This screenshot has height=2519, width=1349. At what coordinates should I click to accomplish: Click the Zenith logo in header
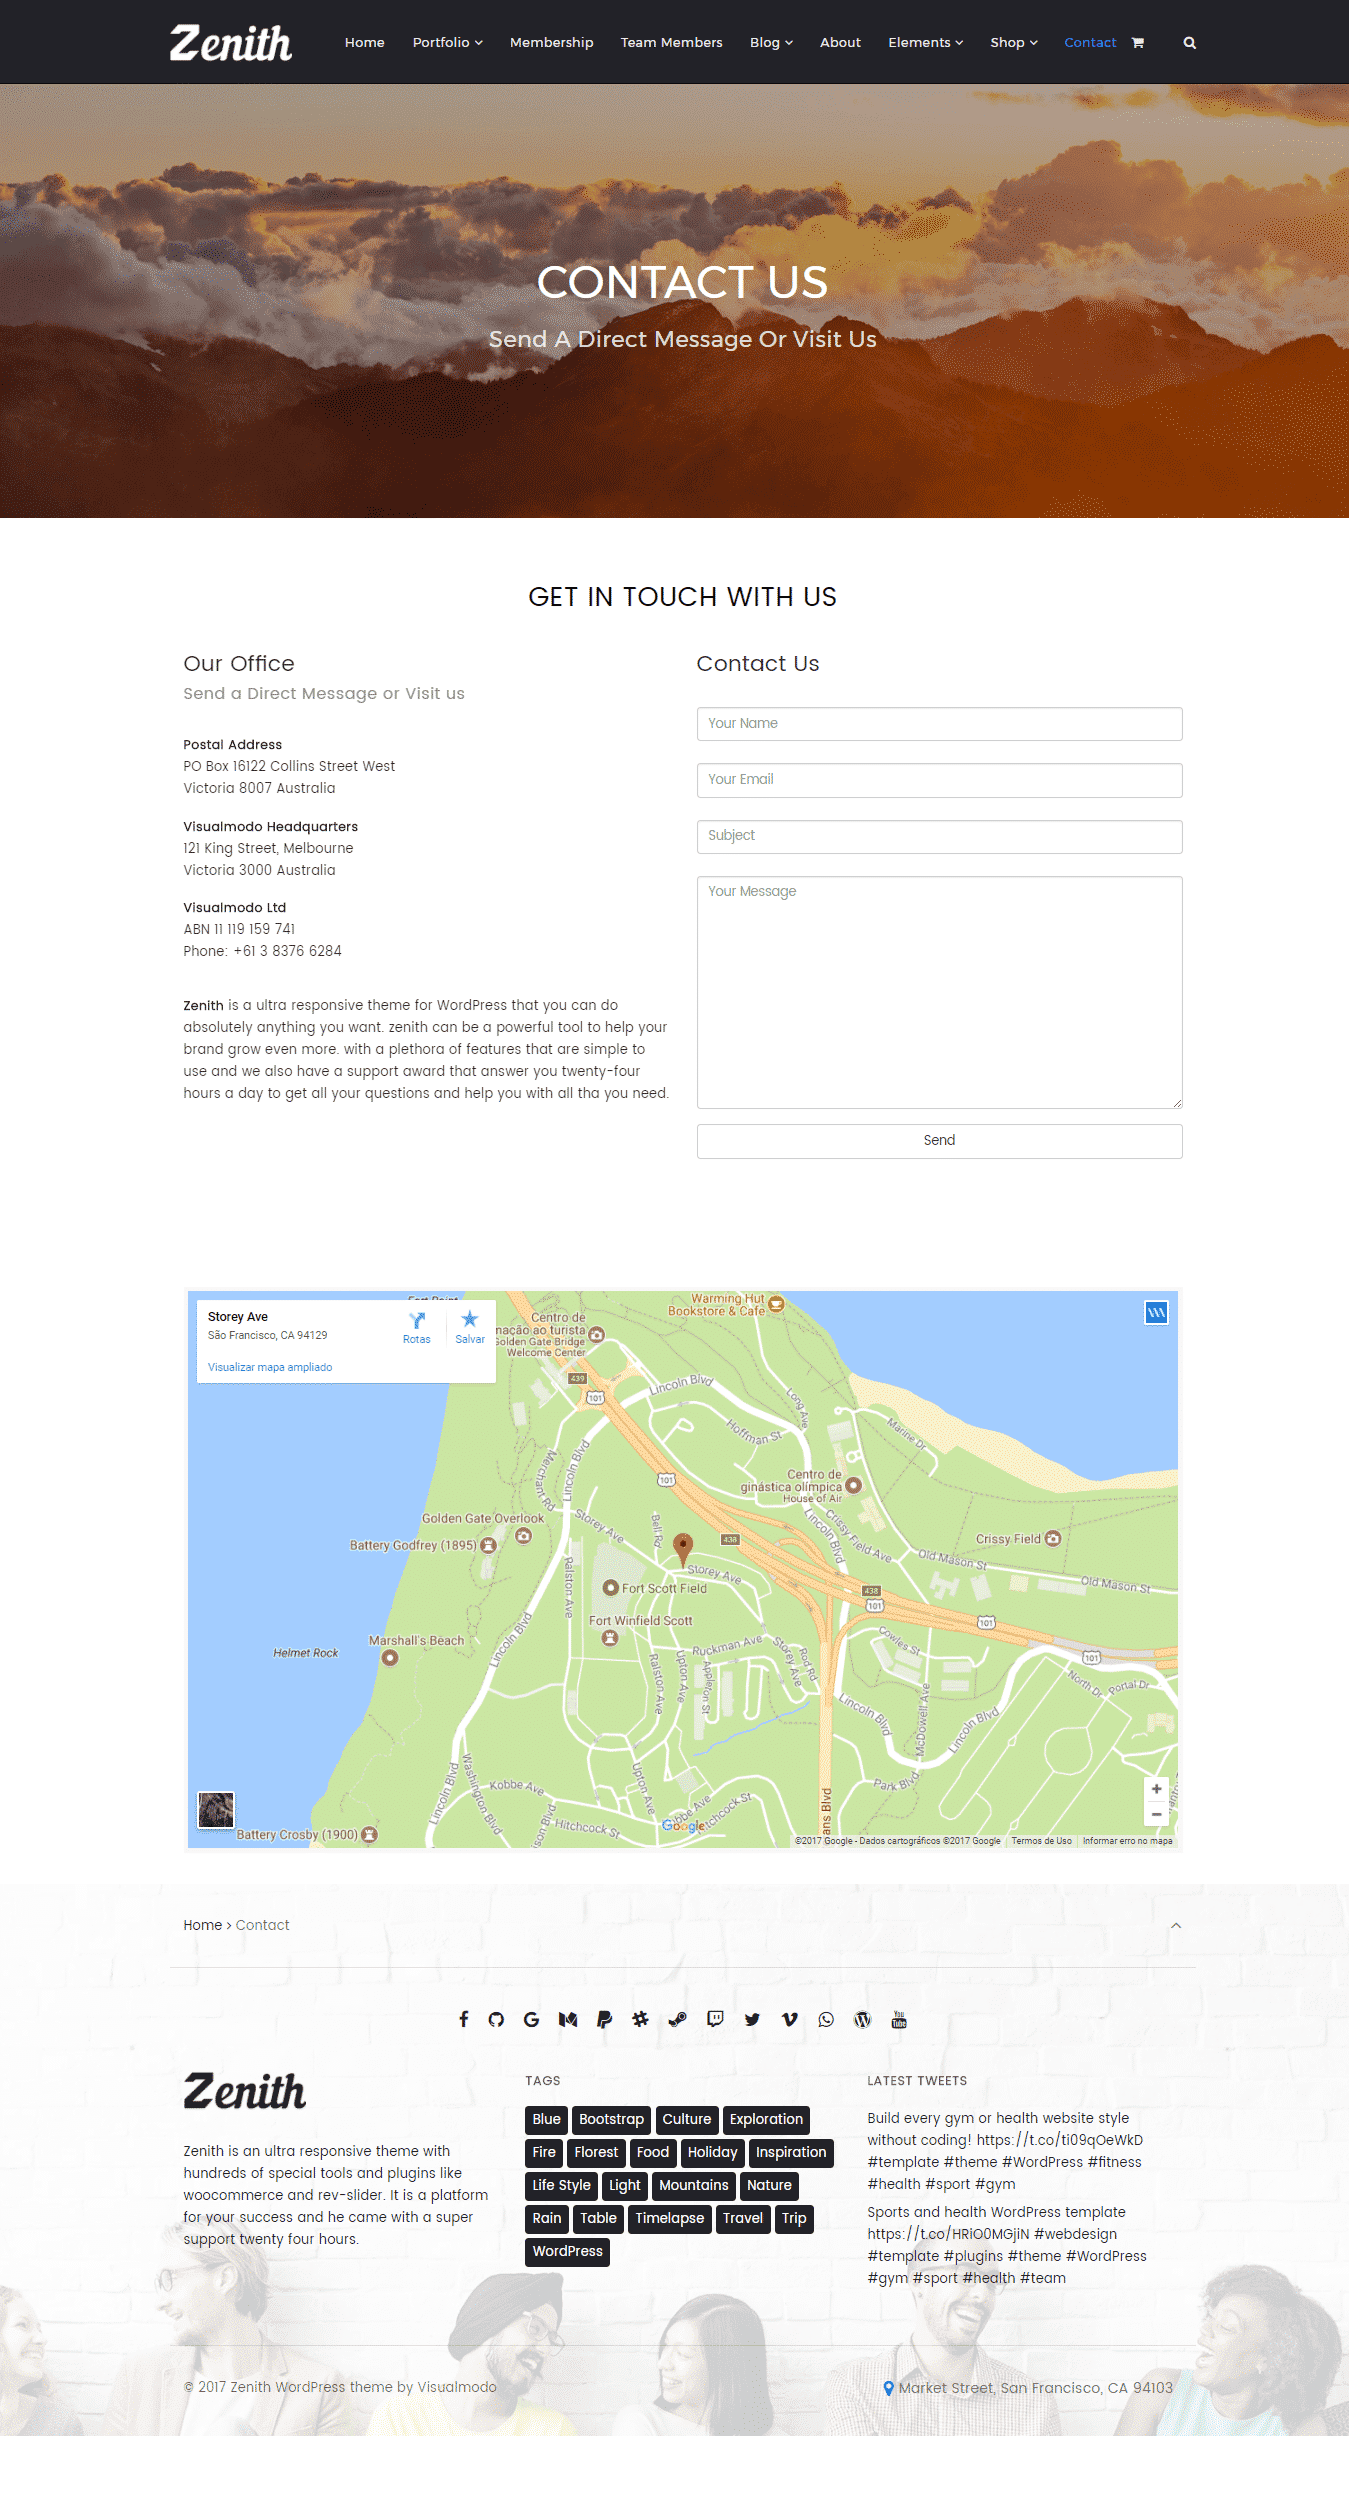pyautogui.click(x=230, y=43)
